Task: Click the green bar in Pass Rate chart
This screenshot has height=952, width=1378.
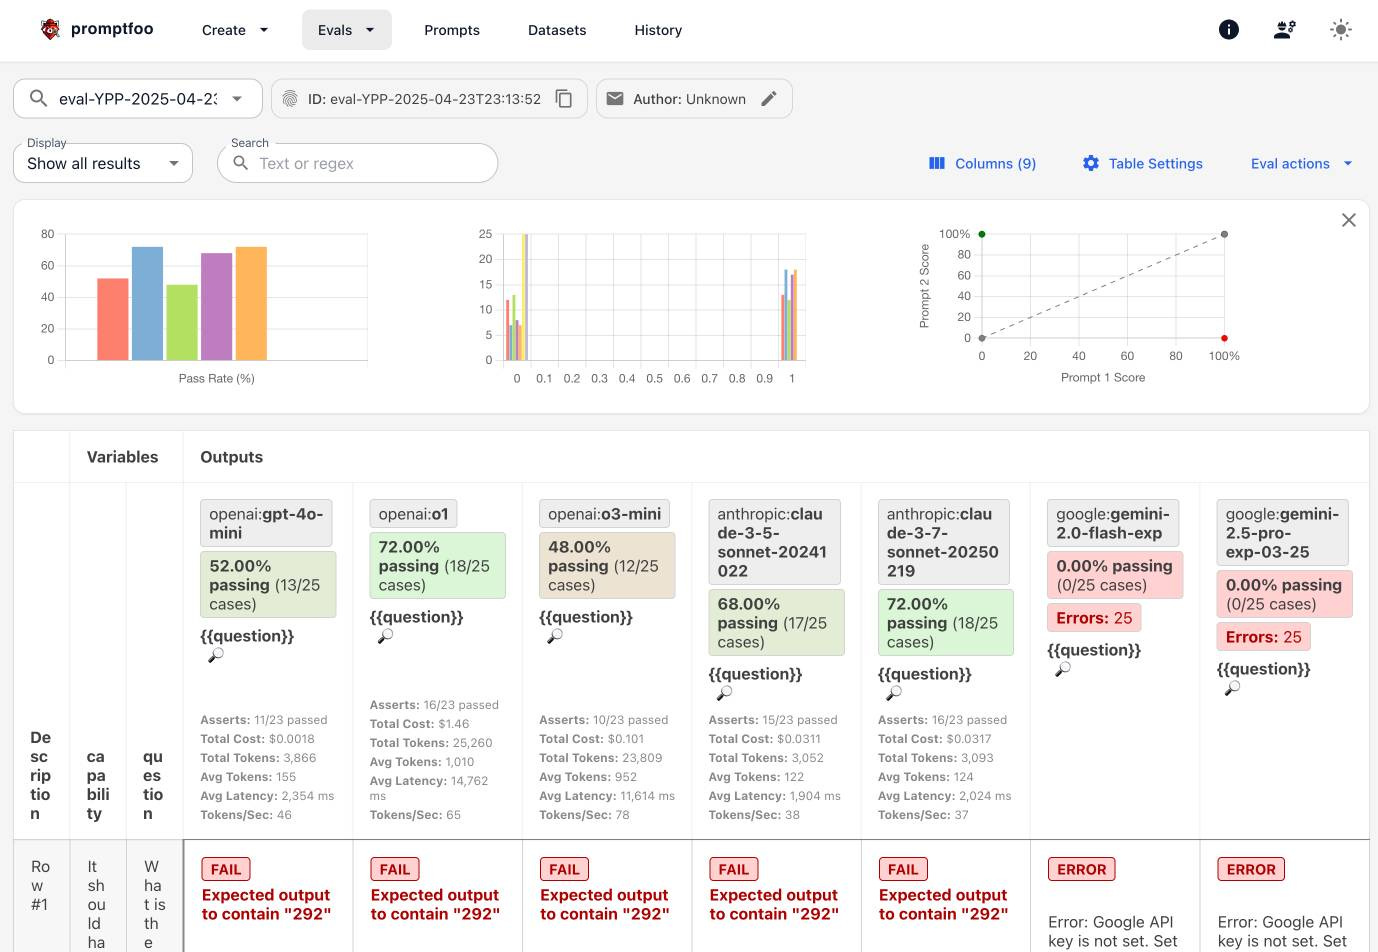Action: tap(182, 322)
